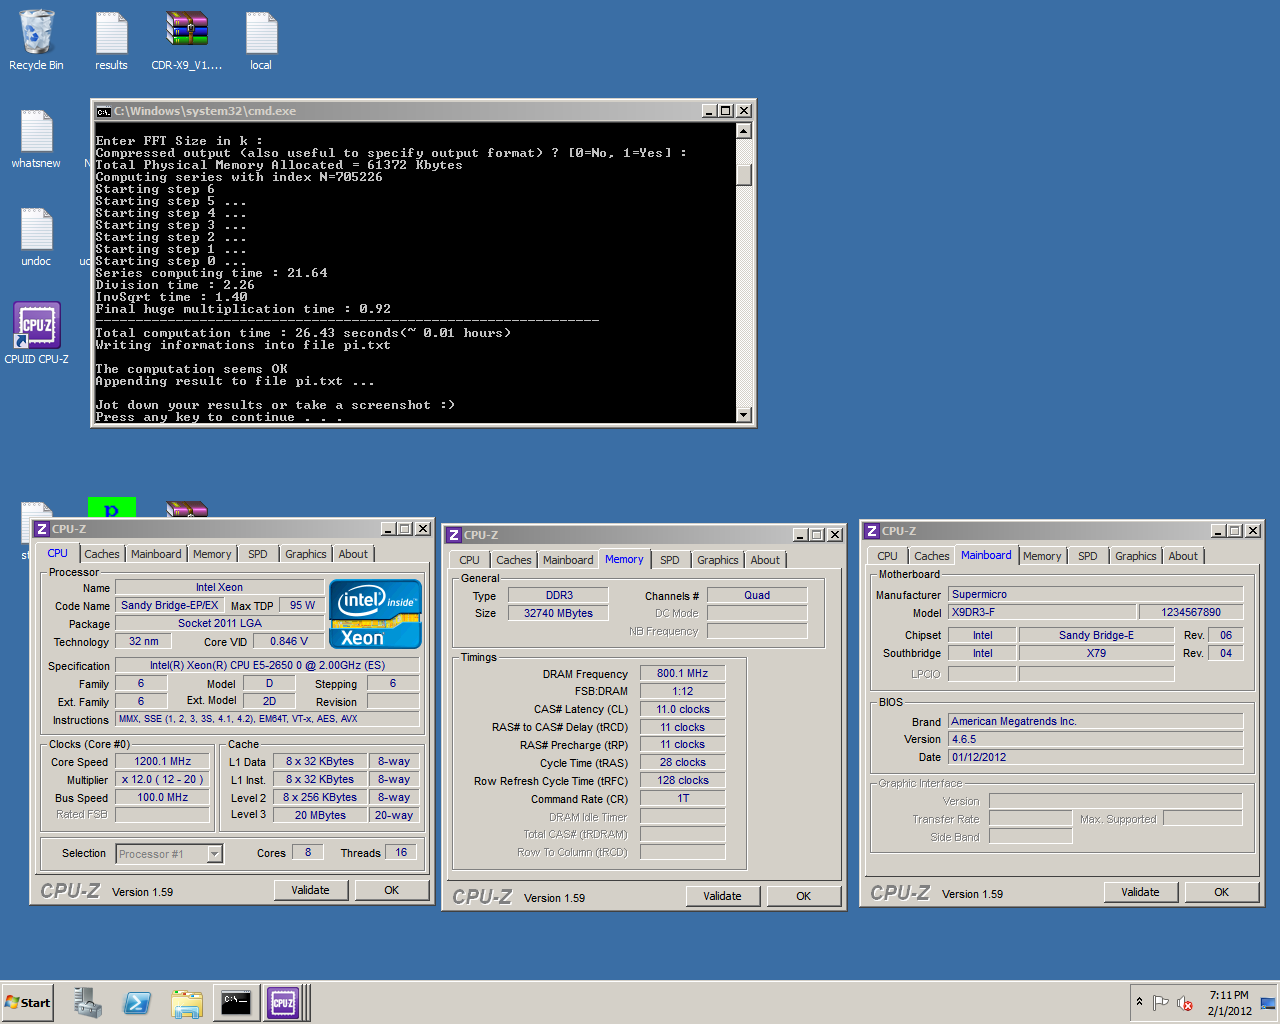Screen dimensions: 1280x1024
Task: Open the results file icon
Action: point(111,40)
